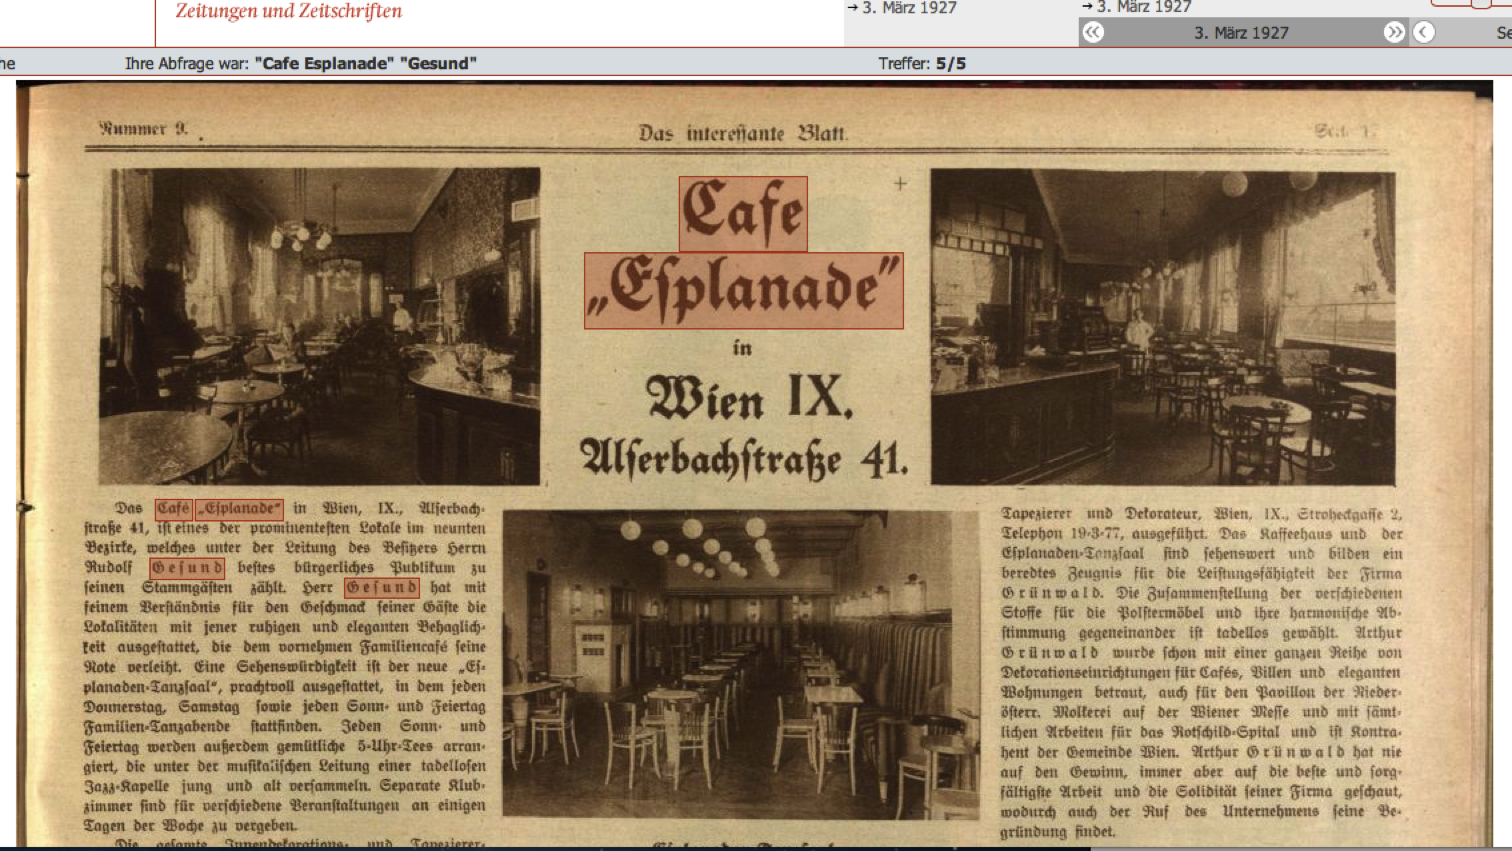Click 'Wien IX.' in the headline

coord(749,398)
